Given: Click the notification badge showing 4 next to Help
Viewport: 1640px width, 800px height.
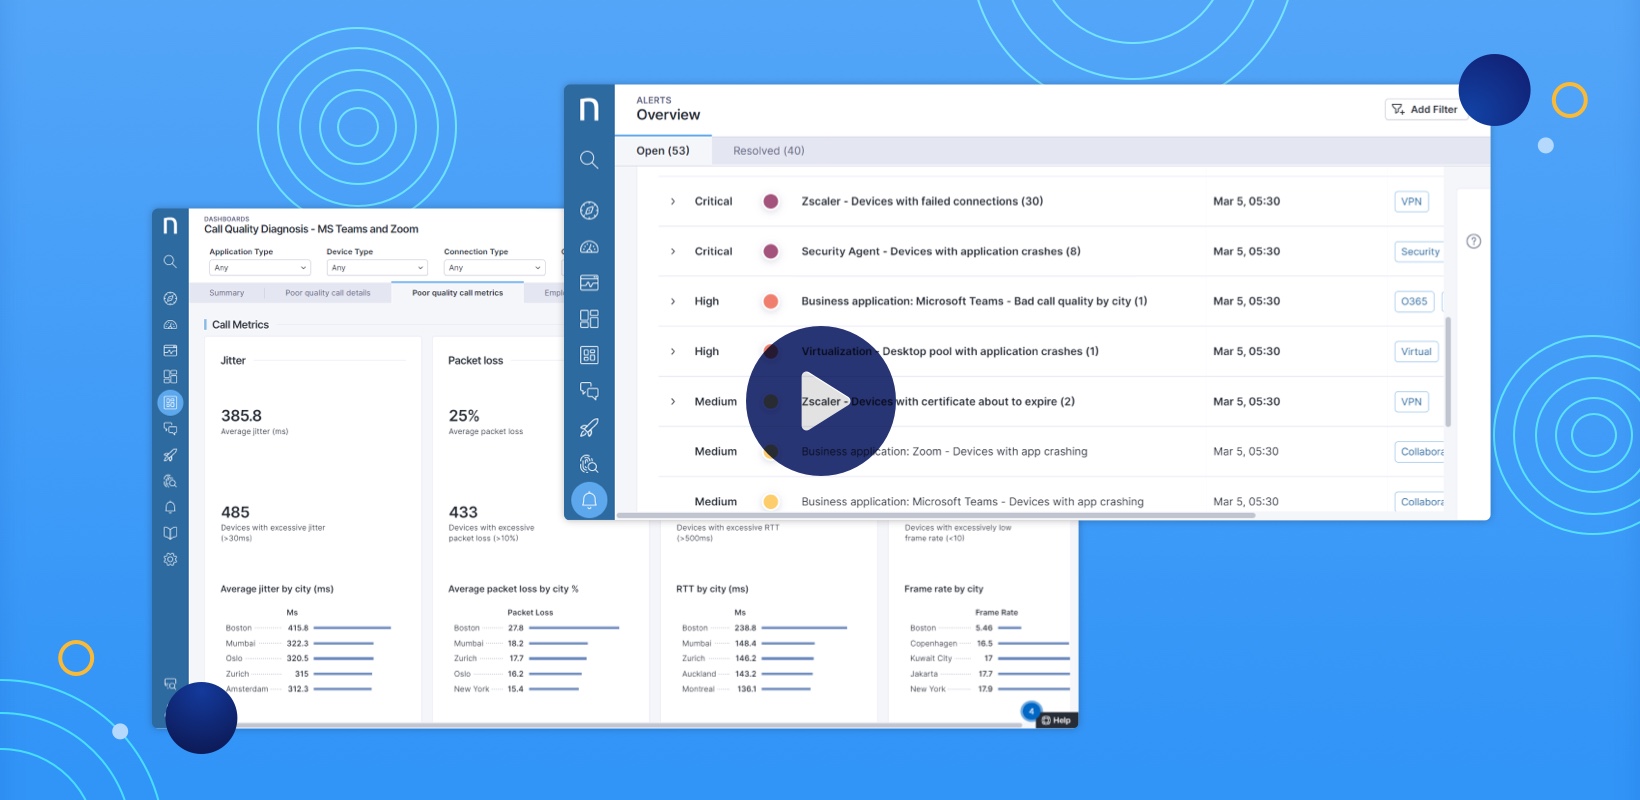Looking at the screenshot, I should 1031,711.
